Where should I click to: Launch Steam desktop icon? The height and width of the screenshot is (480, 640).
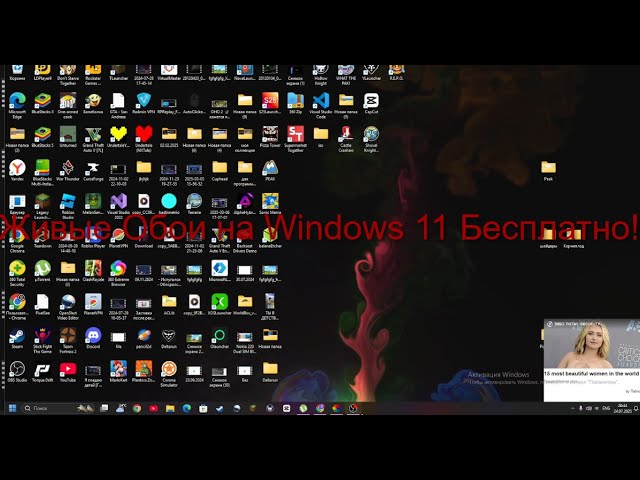[x=17, y=339]
